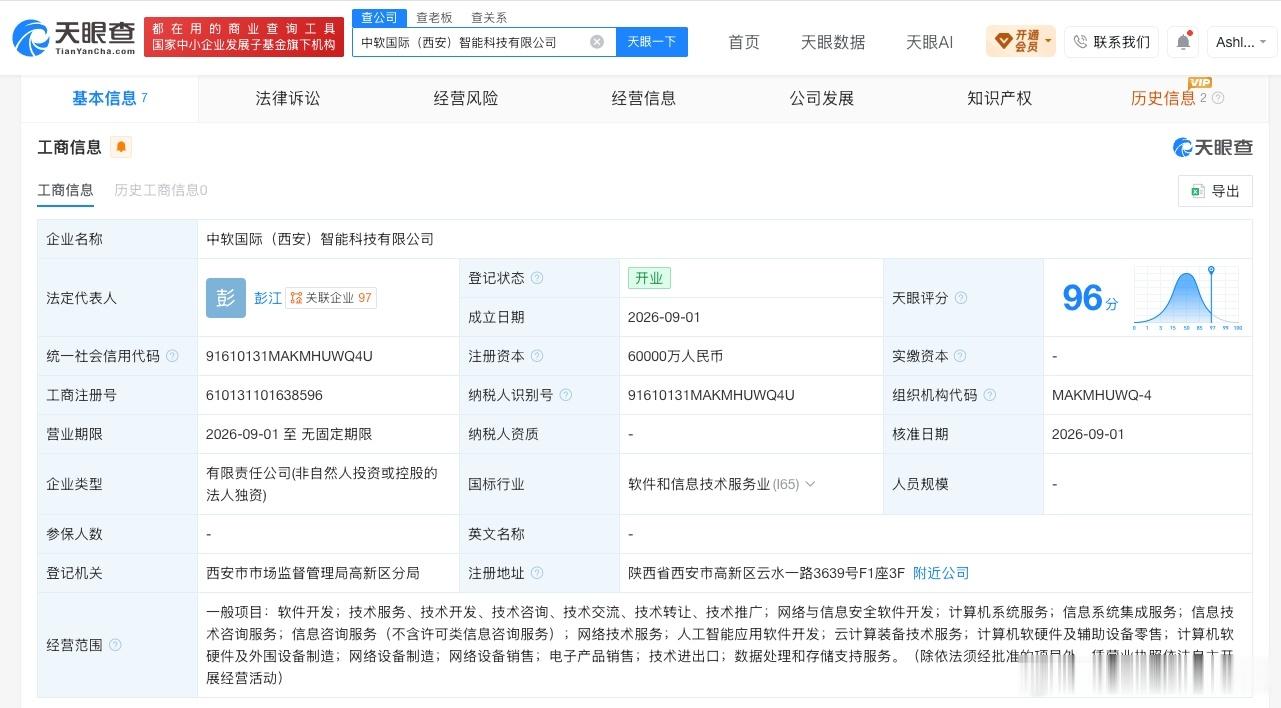The image size is (1281, 708).
Task: Click help icon beside 组织机构代码
Action: 990,395
